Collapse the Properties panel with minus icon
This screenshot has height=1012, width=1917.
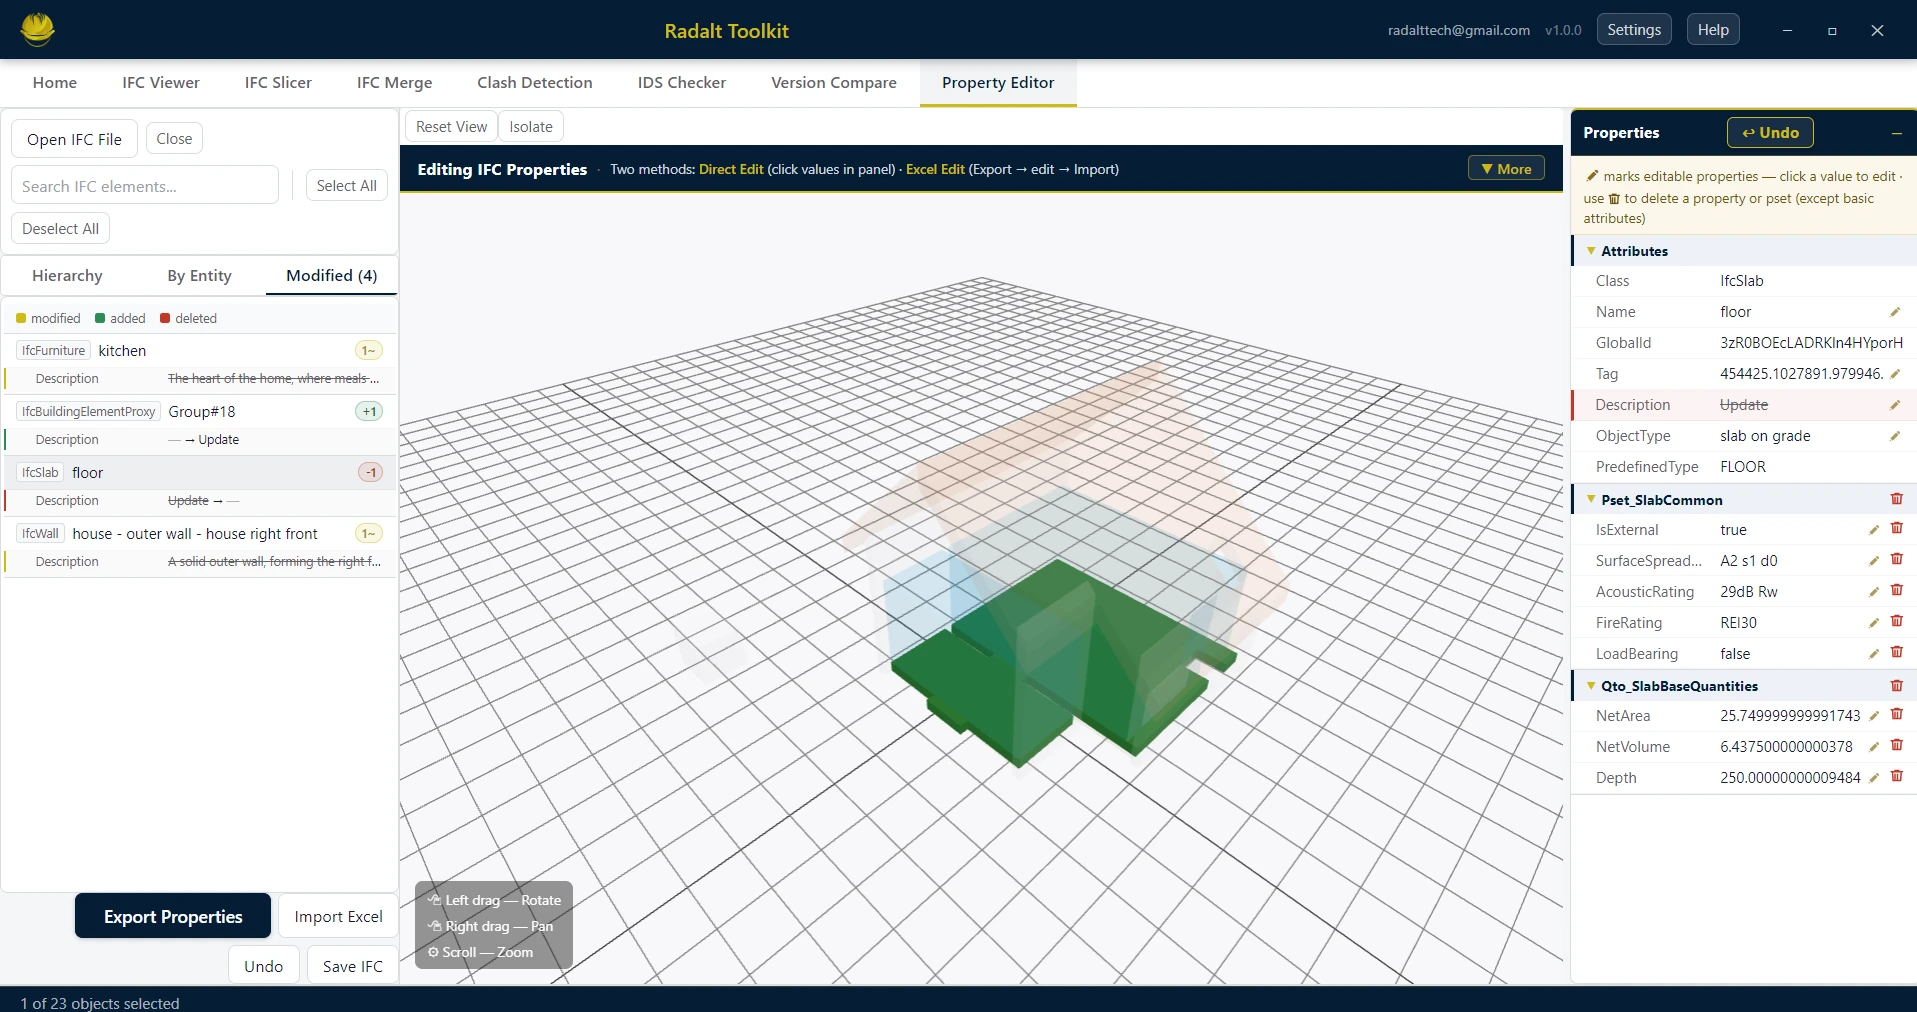(x=1897, y=133)
